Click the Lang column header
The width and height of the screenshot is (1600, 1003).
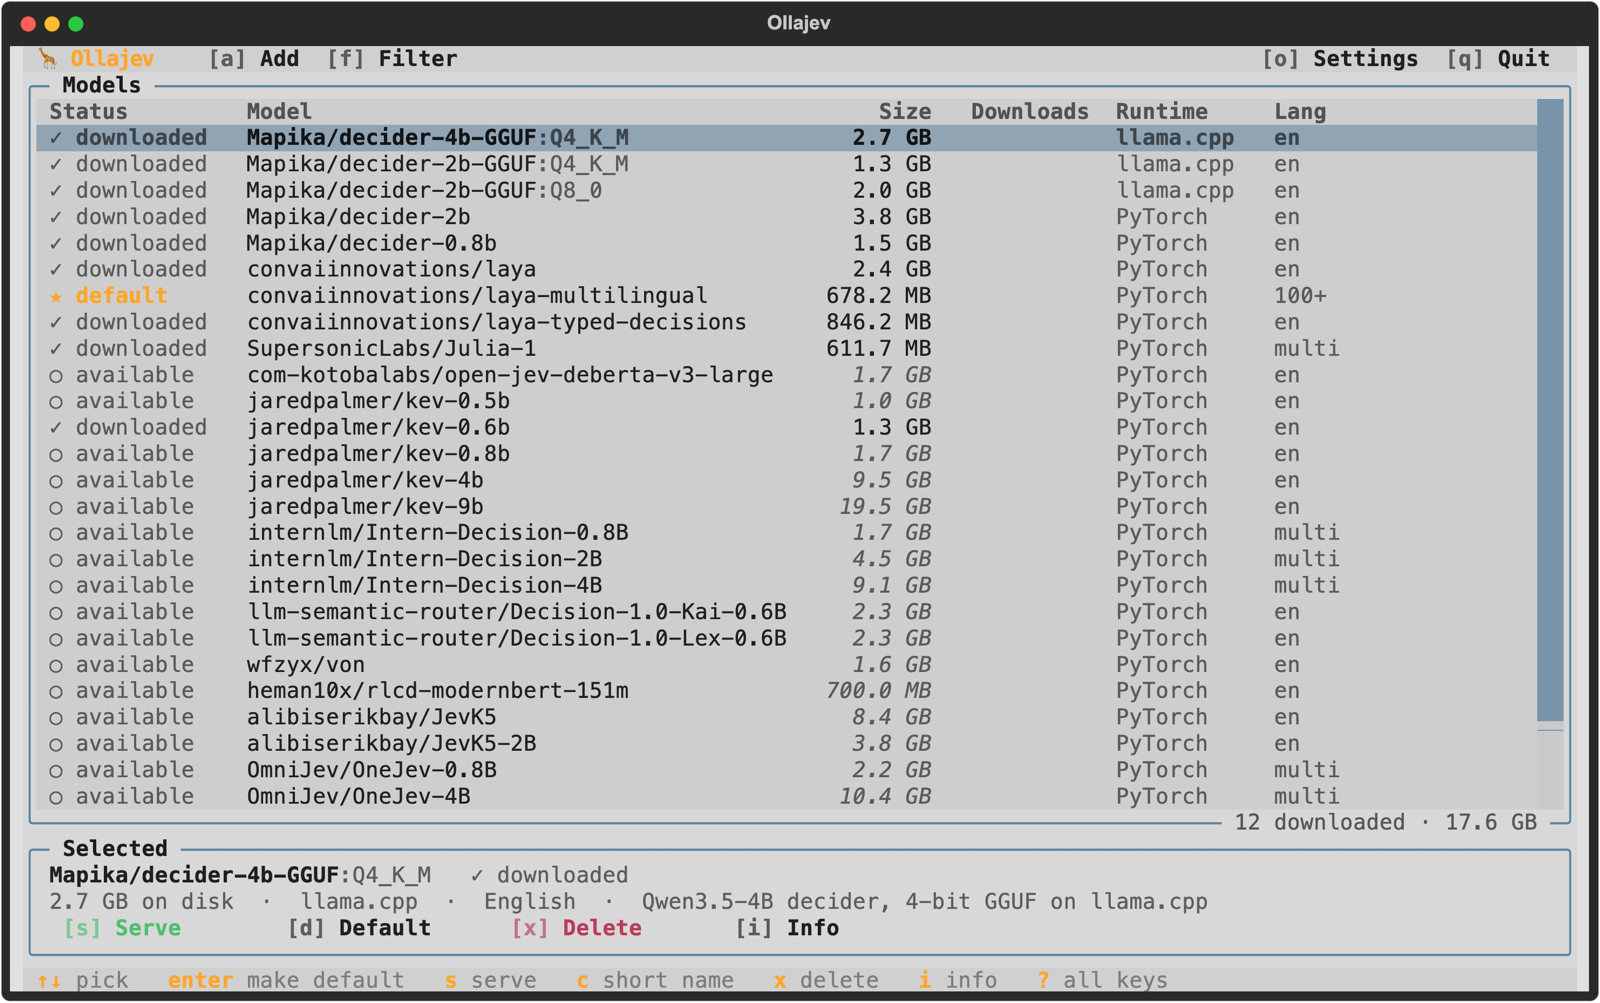point(1300,112)
